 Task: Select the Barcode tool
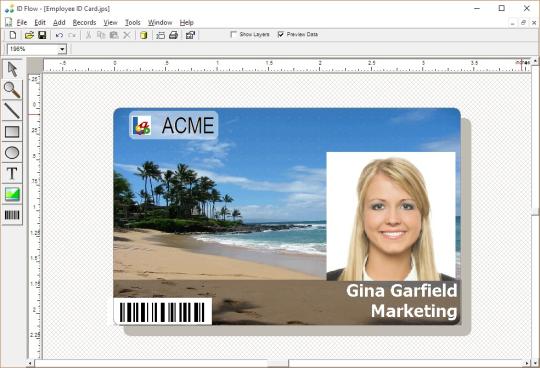[x=12, y=215]
